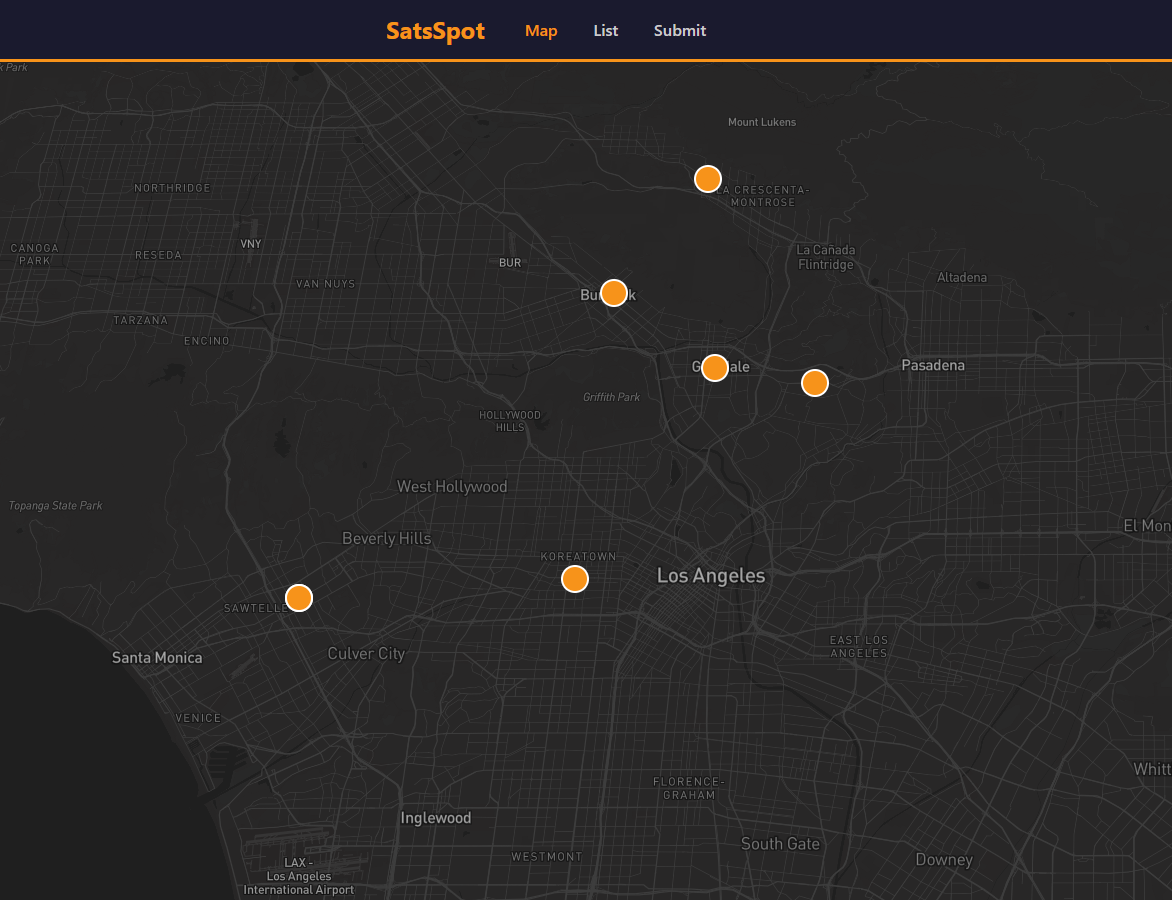This screenshot has width=1172, height=900.
Task: Click the Griffith Park label
Action: point(611,397)
